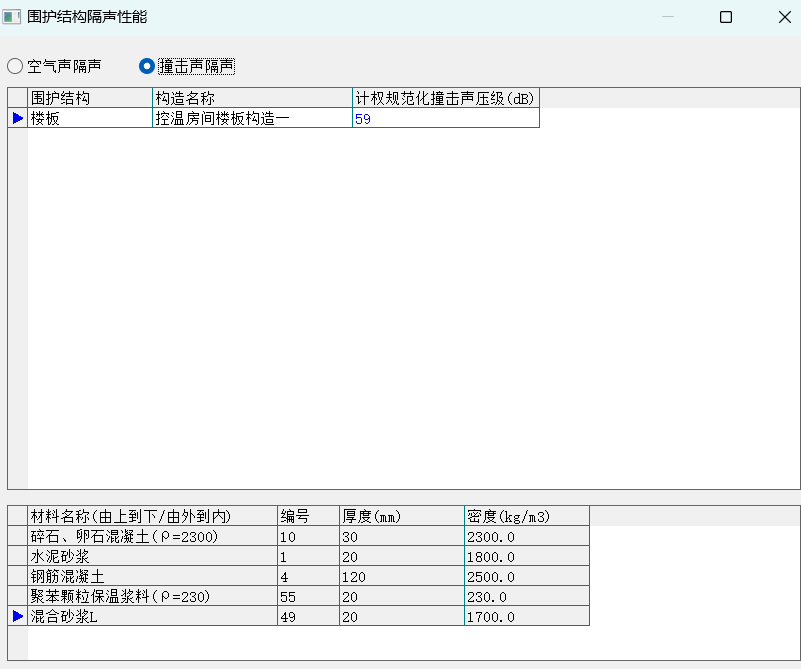Click the blue row arrow beside 楼板

coord(17,118)
